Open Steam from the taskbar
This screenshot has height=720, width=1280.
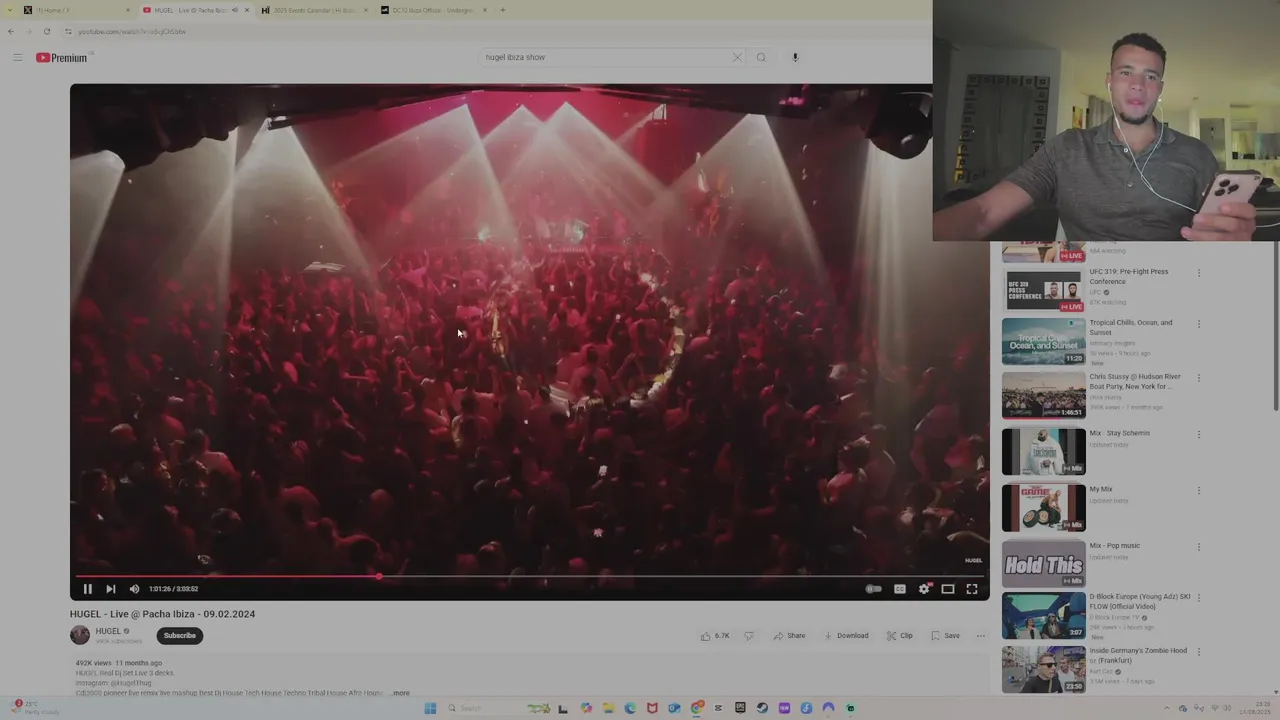762,708
